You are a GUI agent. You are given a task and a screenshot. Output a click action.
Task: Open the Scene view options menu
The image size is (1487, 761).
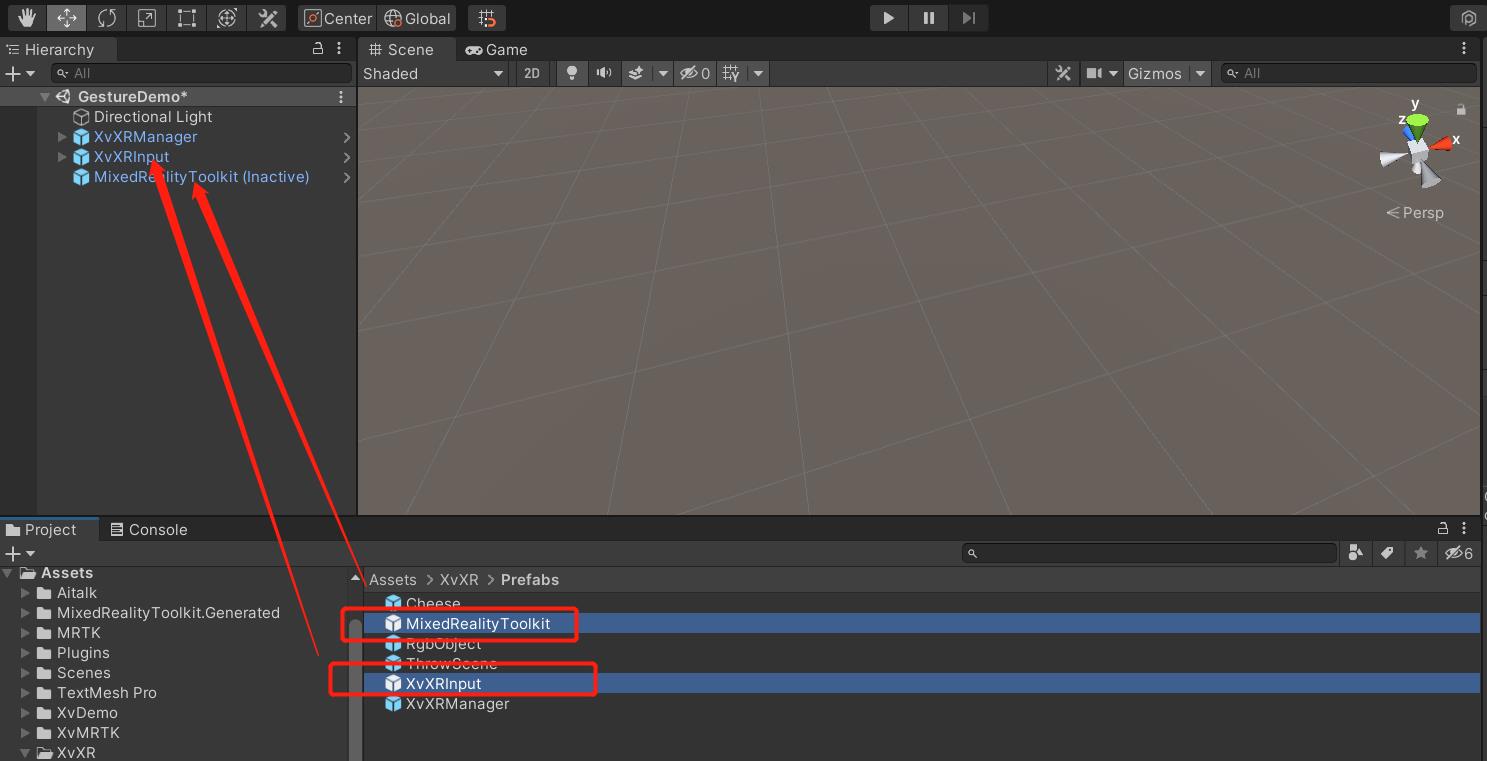pyautogui.click(x=1464, y=49)
